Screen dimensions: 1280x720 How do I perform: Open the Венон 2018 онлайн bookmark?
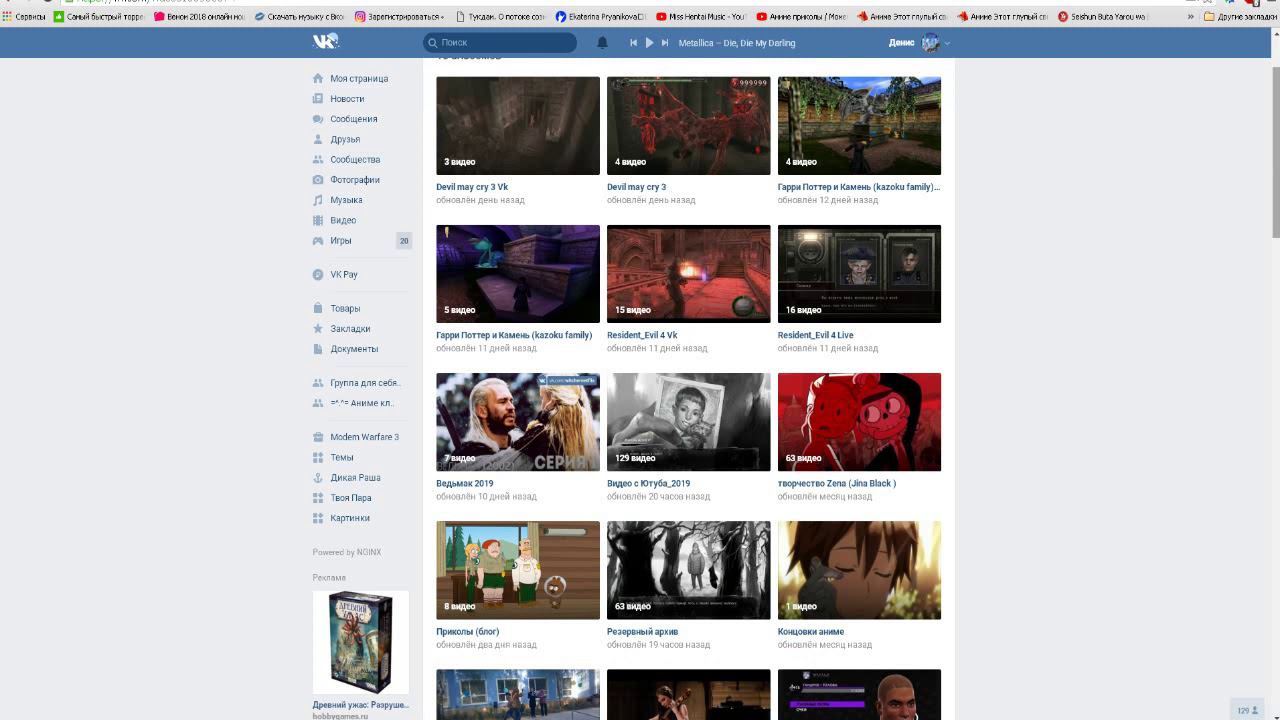(199, 17)
